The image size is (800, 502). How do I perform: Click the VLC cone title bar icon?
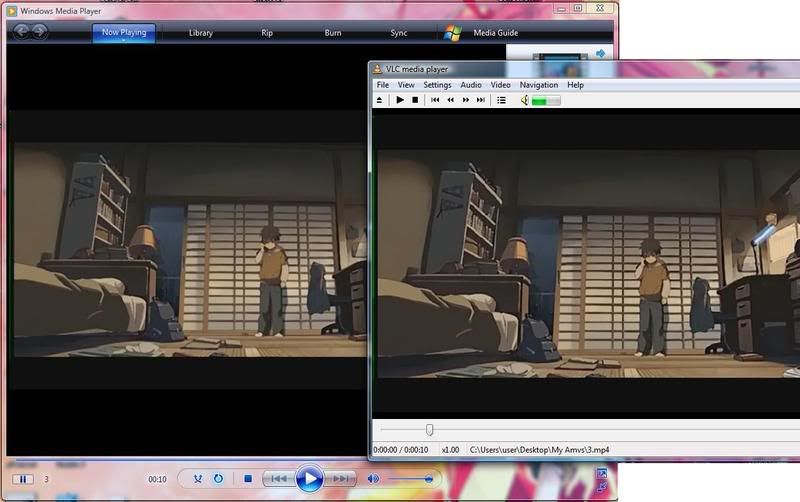point(377,69)
